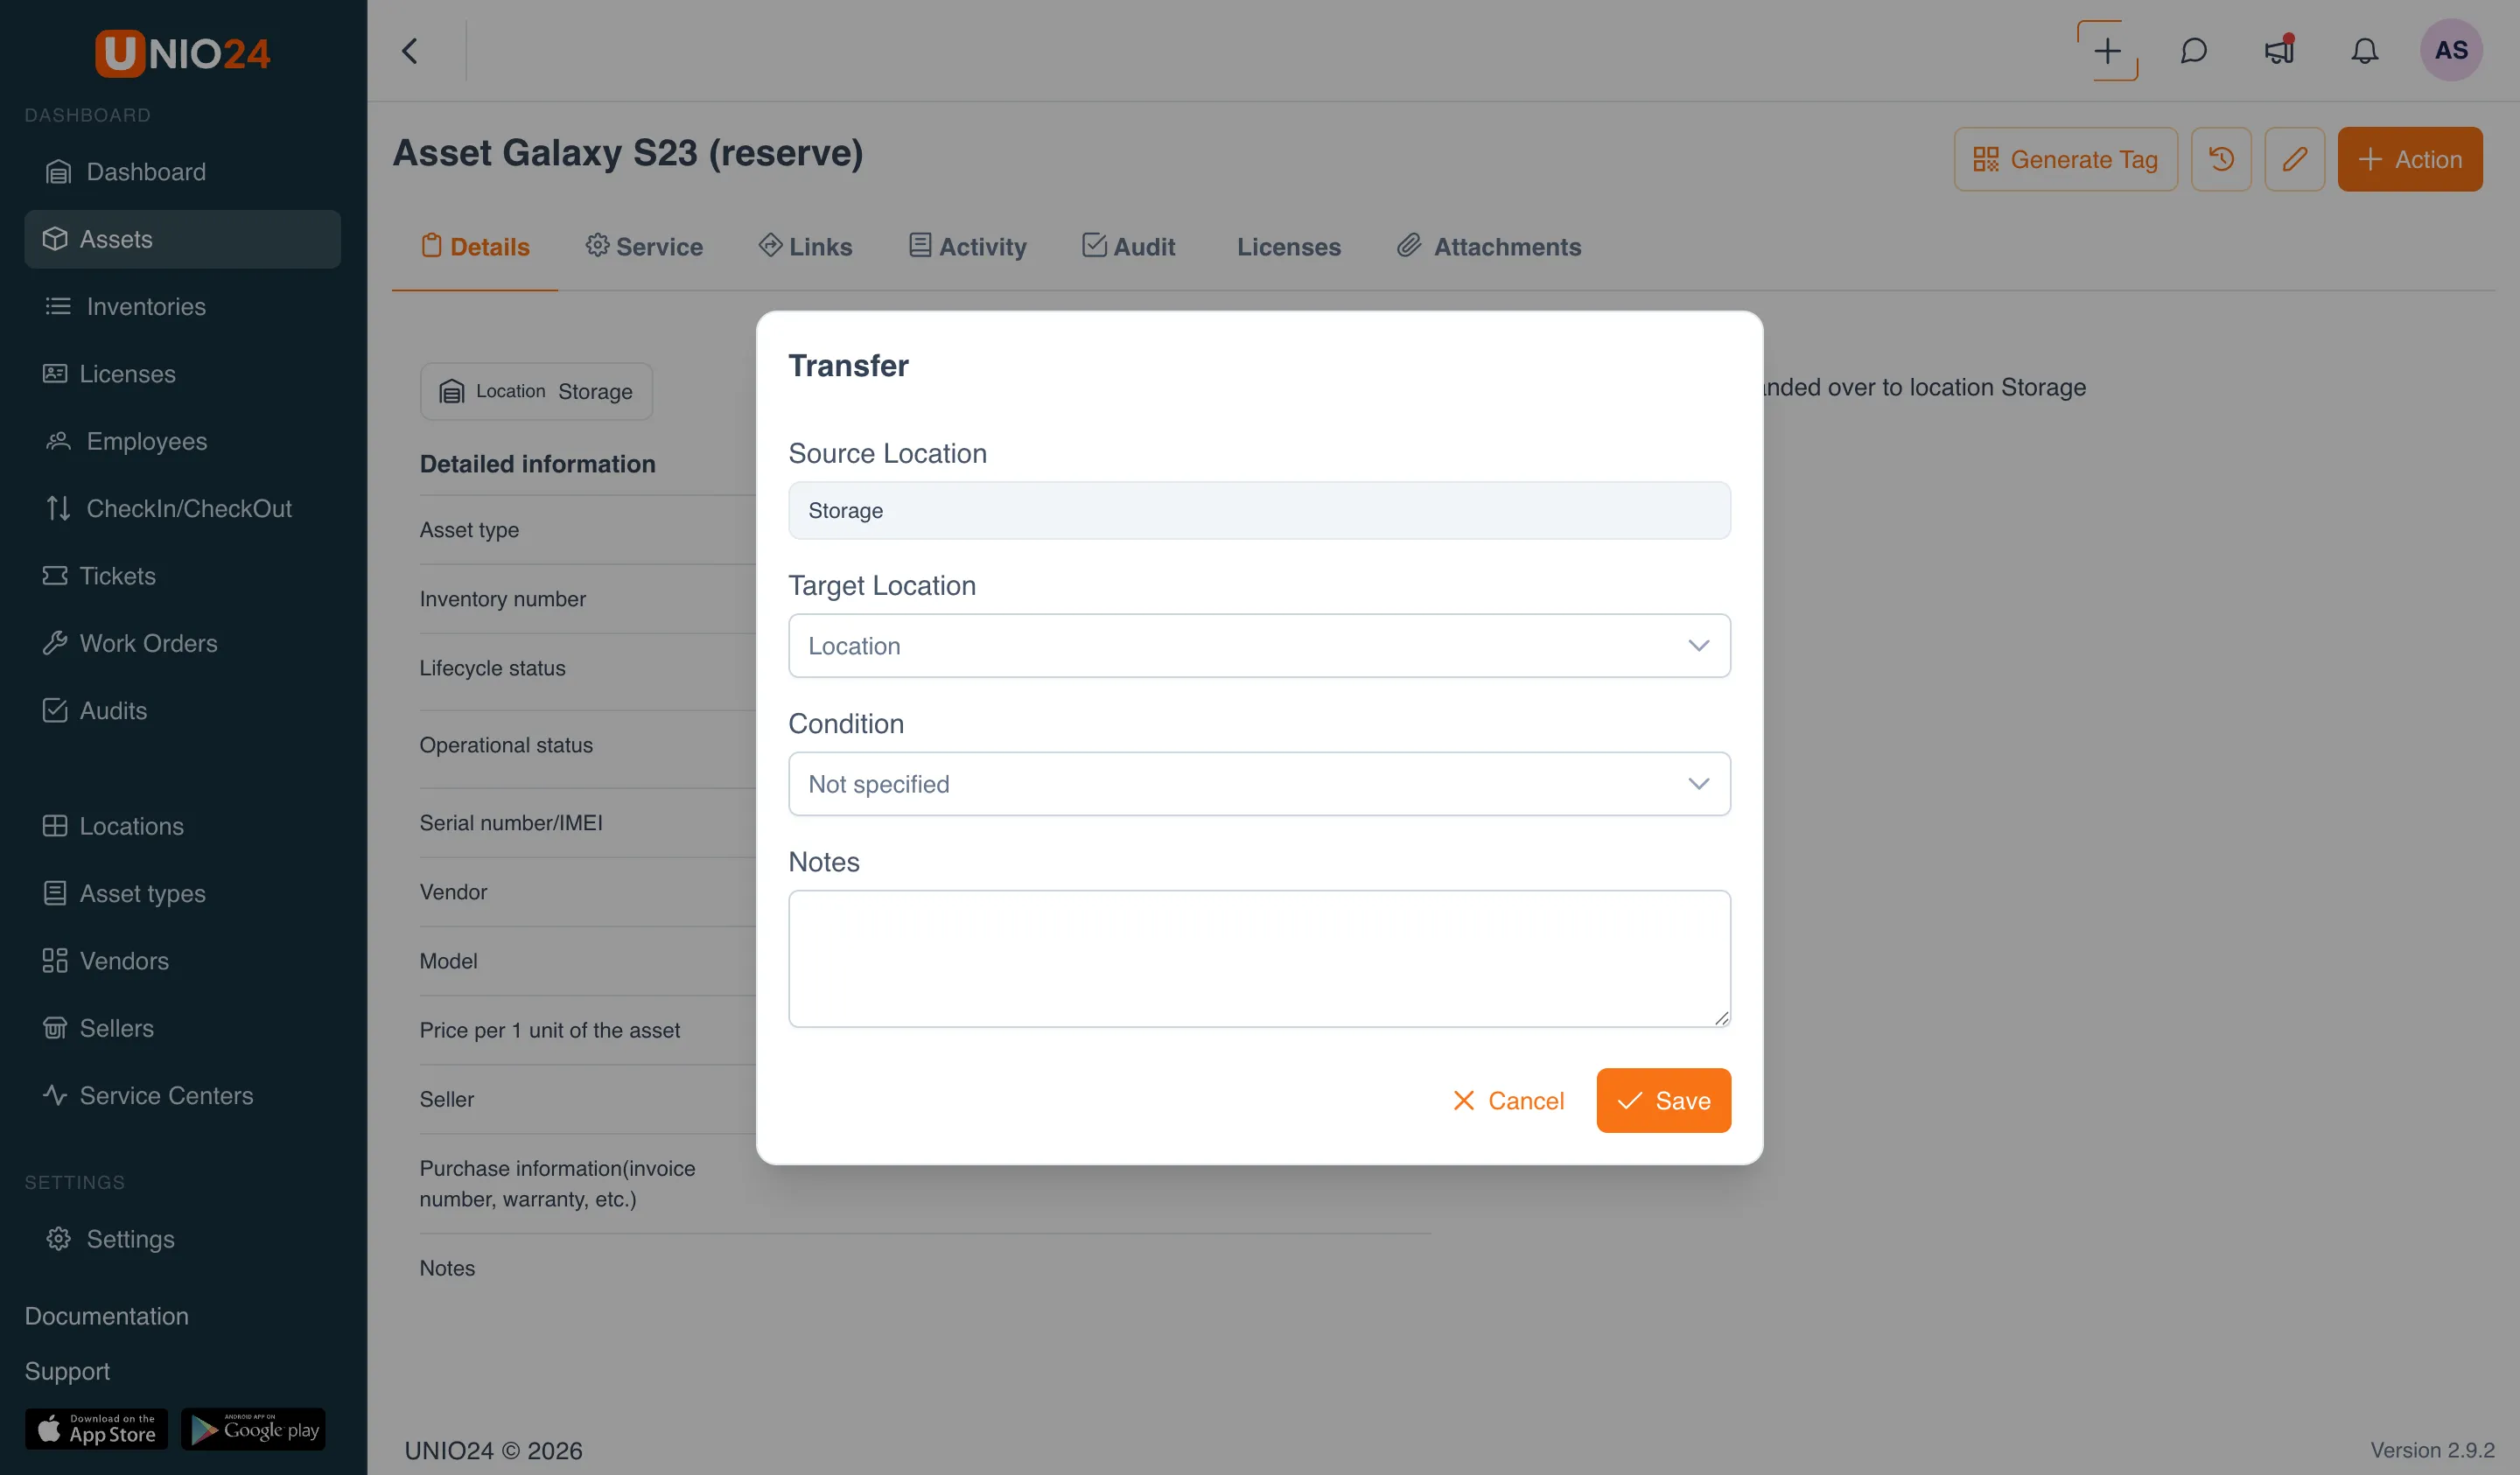This screenshot has height=1475, width=2520.
Task: Go back with the left chevron arrow
Action: (410, 51)
